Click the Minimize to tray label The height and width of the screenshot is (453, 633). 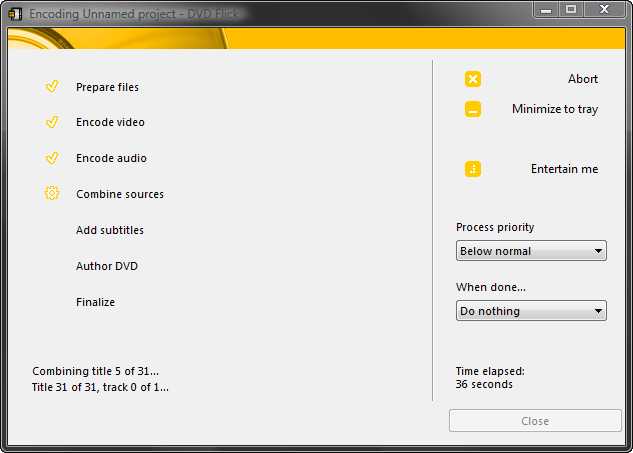tap(555, 109)
